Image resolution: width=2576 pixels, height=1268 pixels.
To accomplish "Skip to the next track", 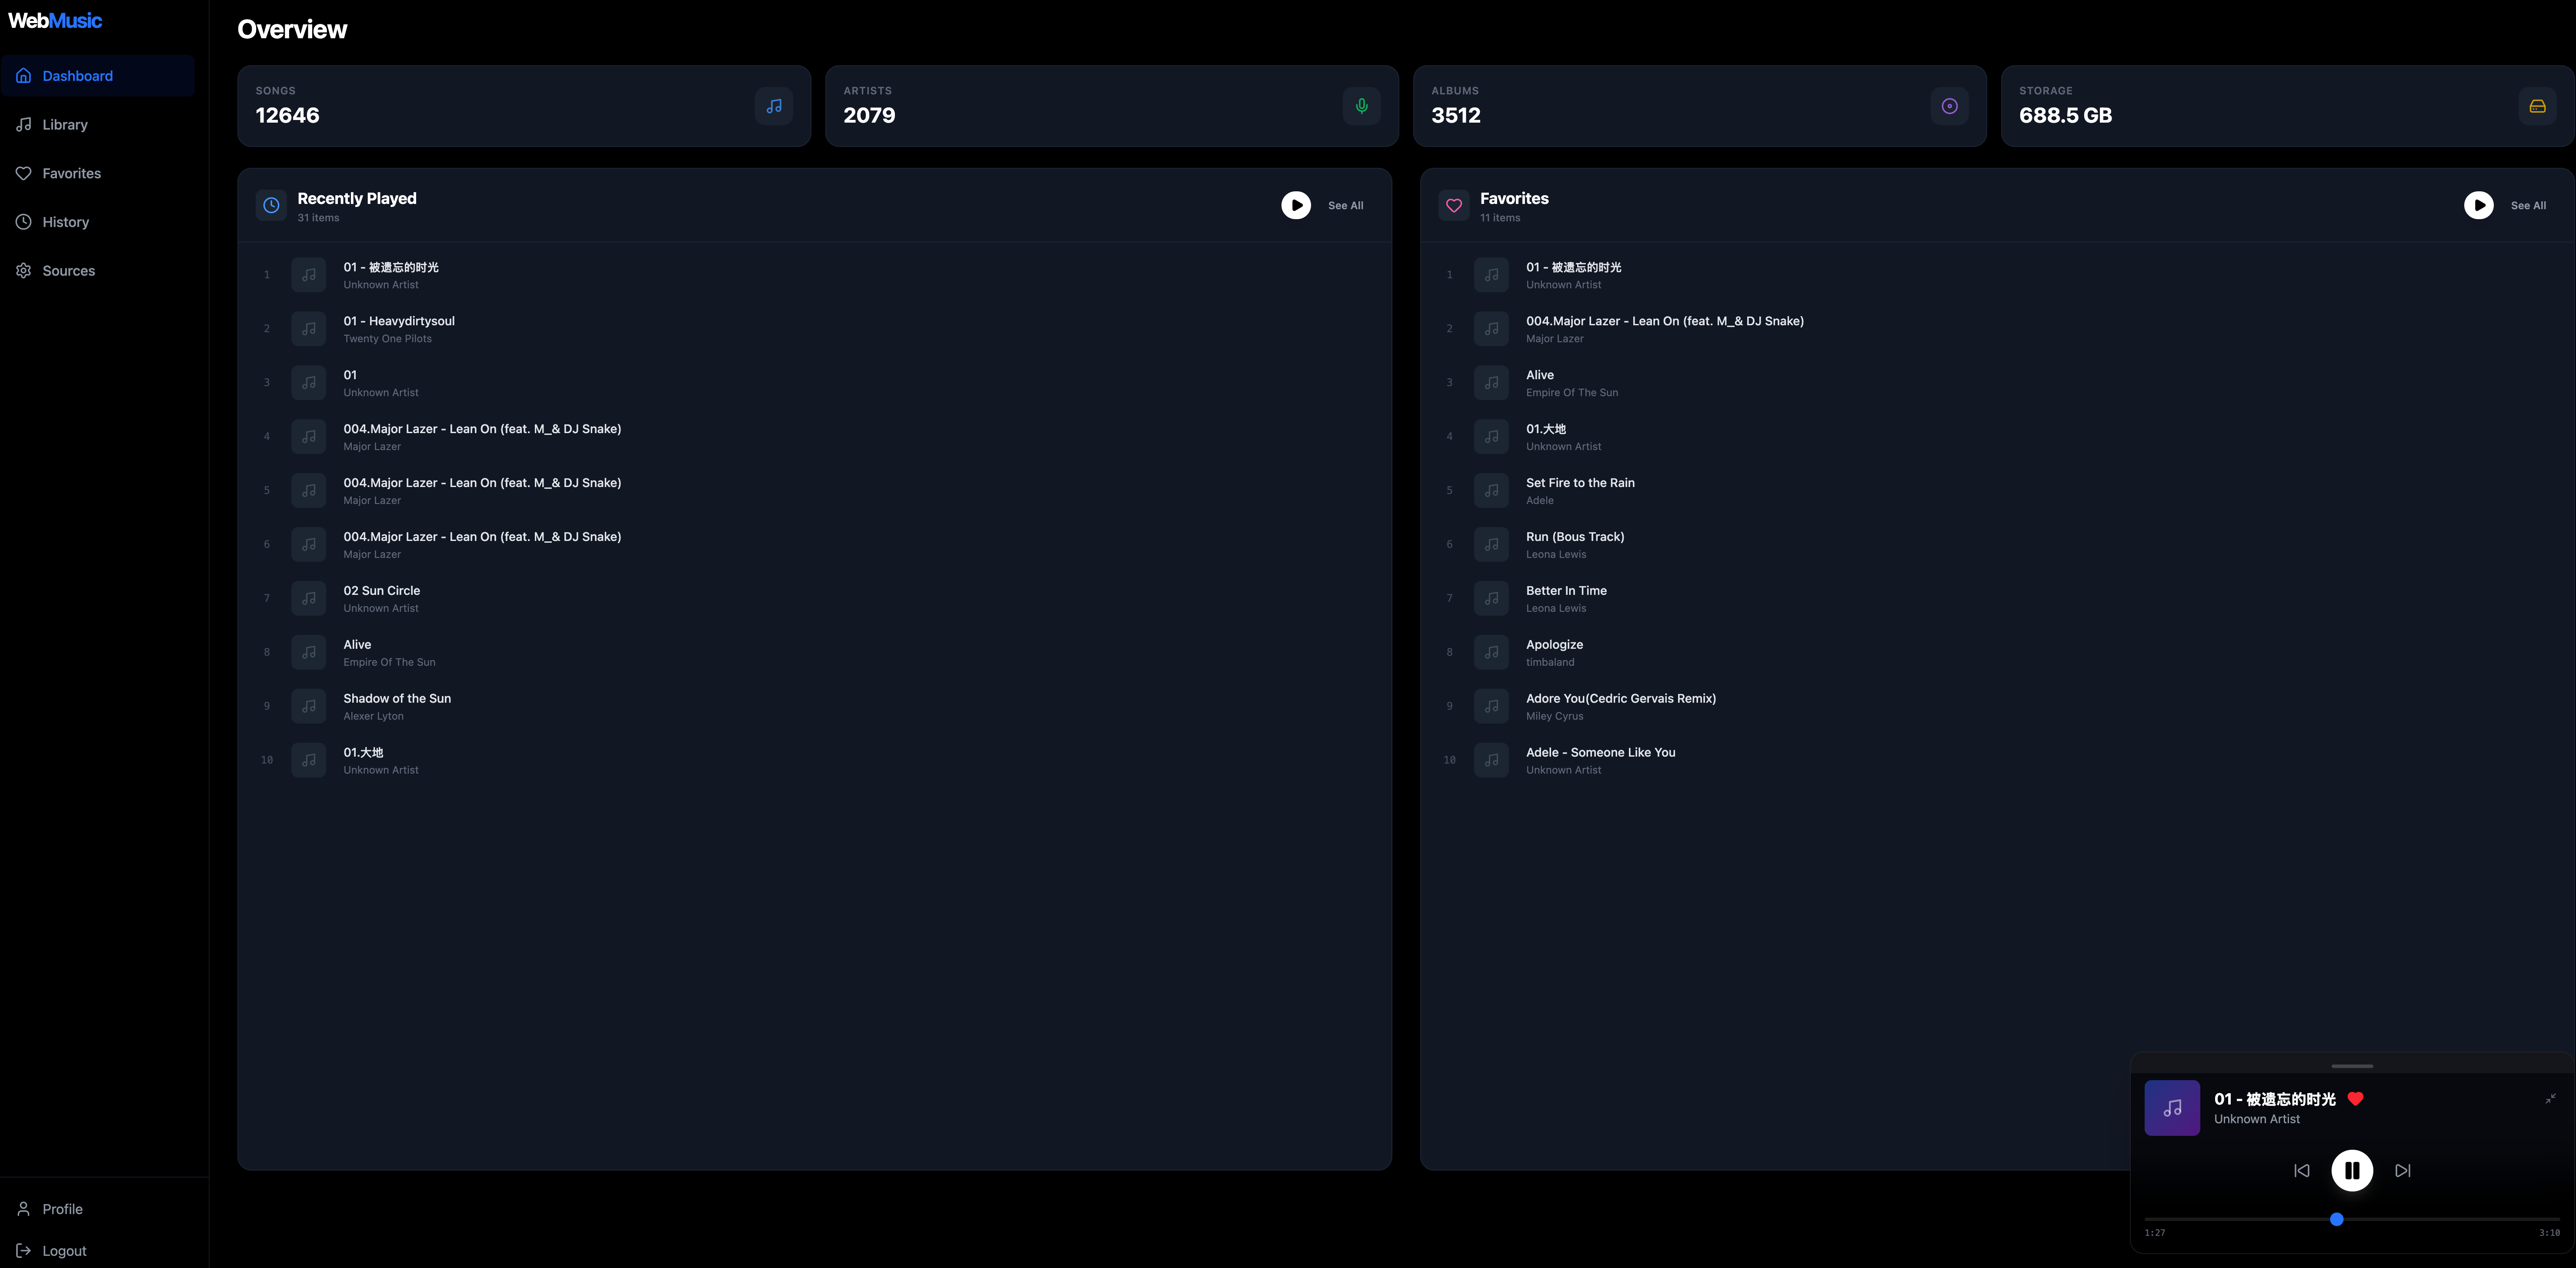I will [2402, 1170].
